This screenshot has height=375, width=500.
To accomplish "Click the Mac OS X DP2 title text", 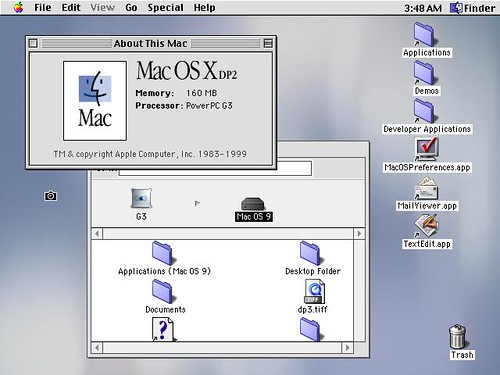I will 186,71.
